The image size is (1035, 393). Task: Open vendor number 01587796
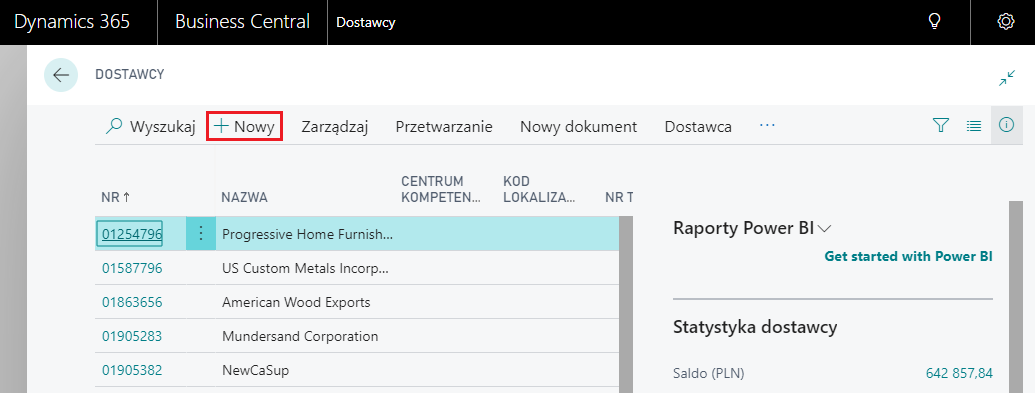click(132, 268)
